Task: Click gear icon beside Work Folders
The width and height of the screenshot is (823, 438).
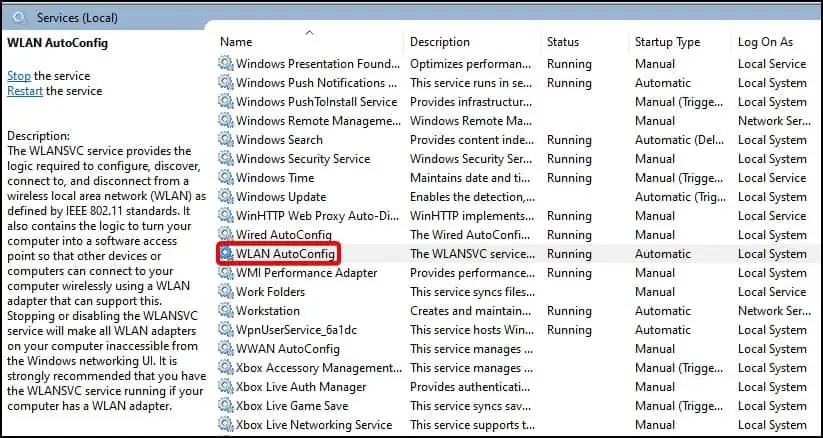Action: pyautogui.click(x=226, y=292)
